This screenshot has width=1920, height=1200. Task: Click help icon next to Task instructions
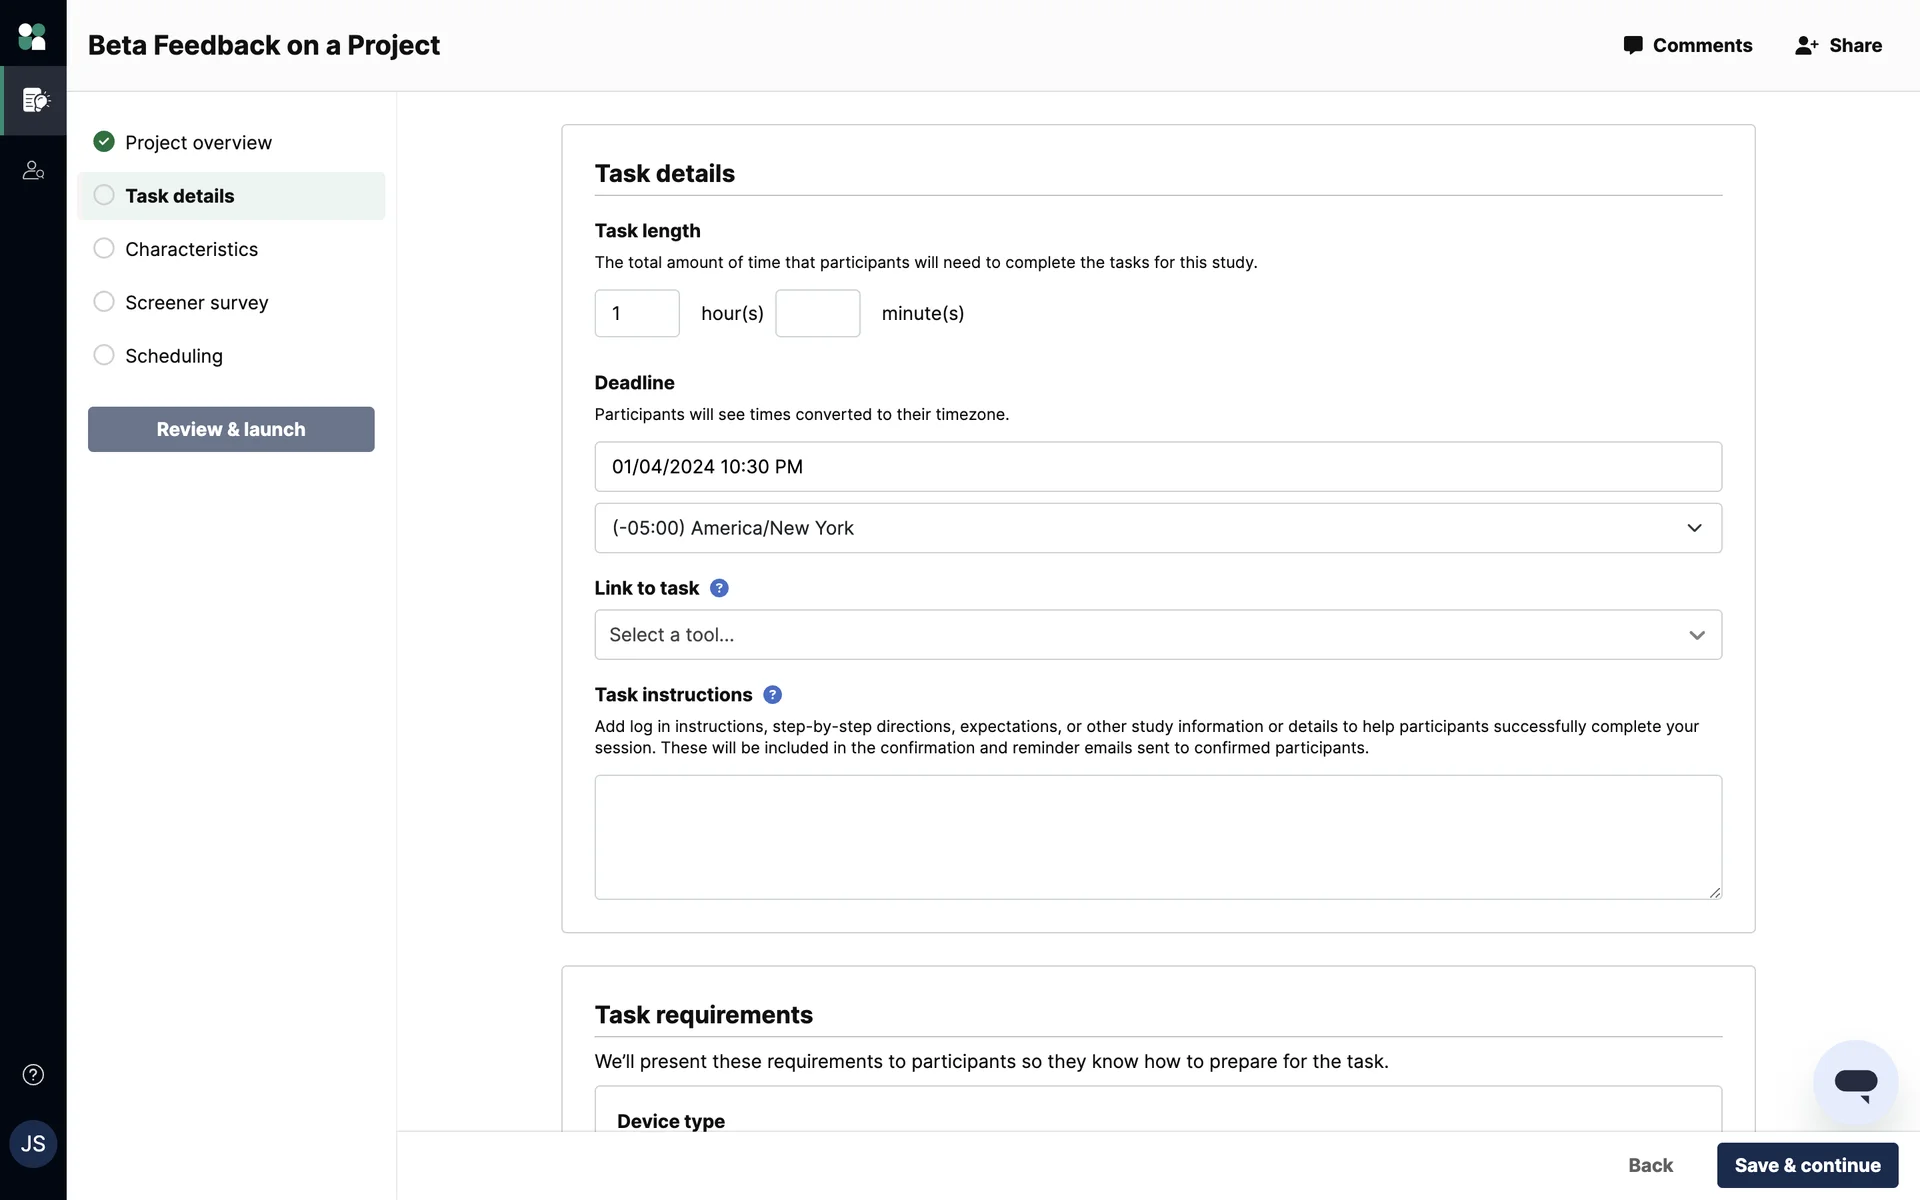pos(772,695)
